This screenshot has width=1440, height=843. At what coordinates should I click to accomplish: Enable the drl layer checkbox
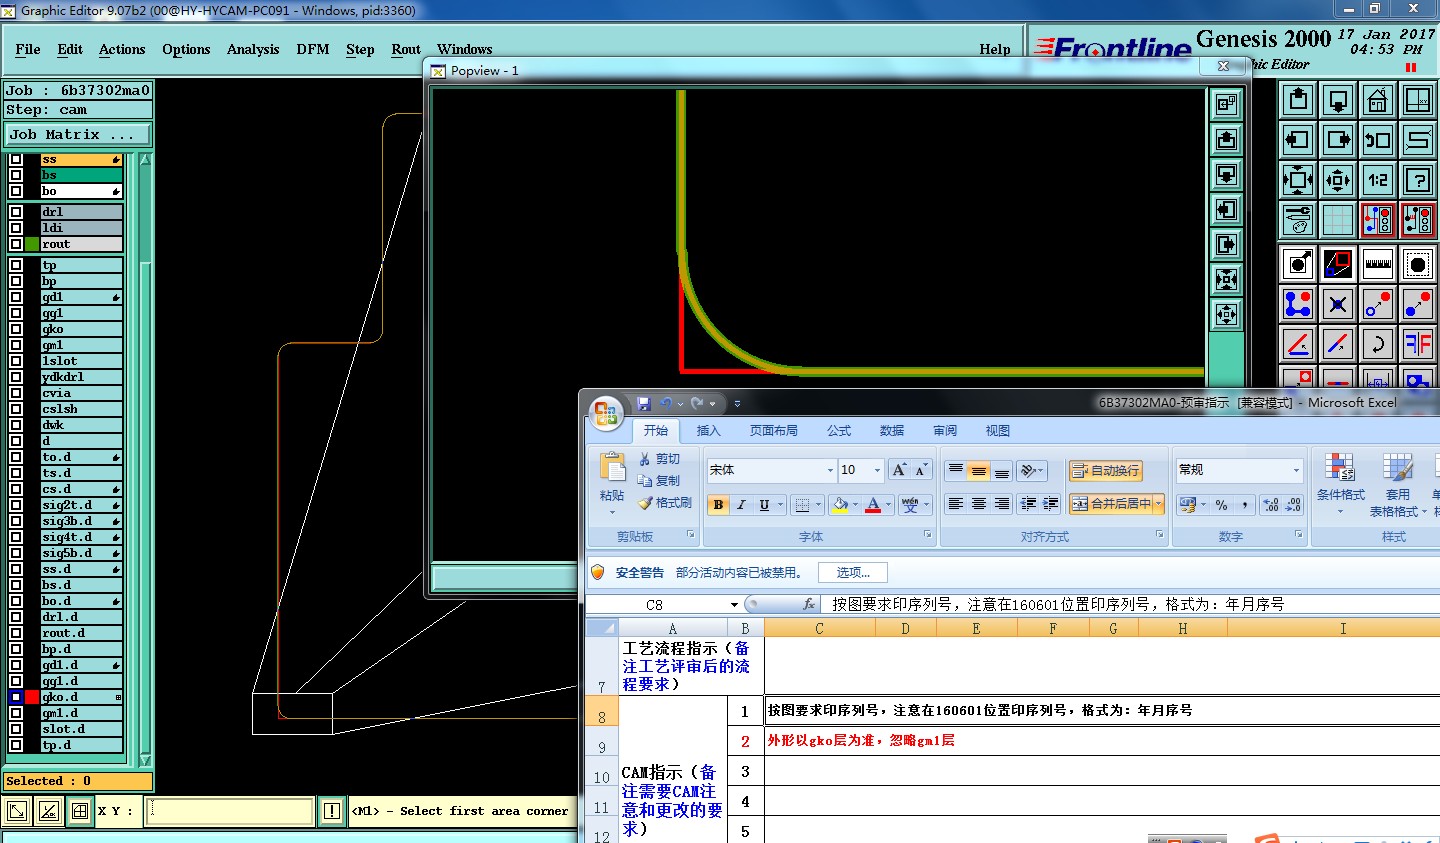click(16, 212)
